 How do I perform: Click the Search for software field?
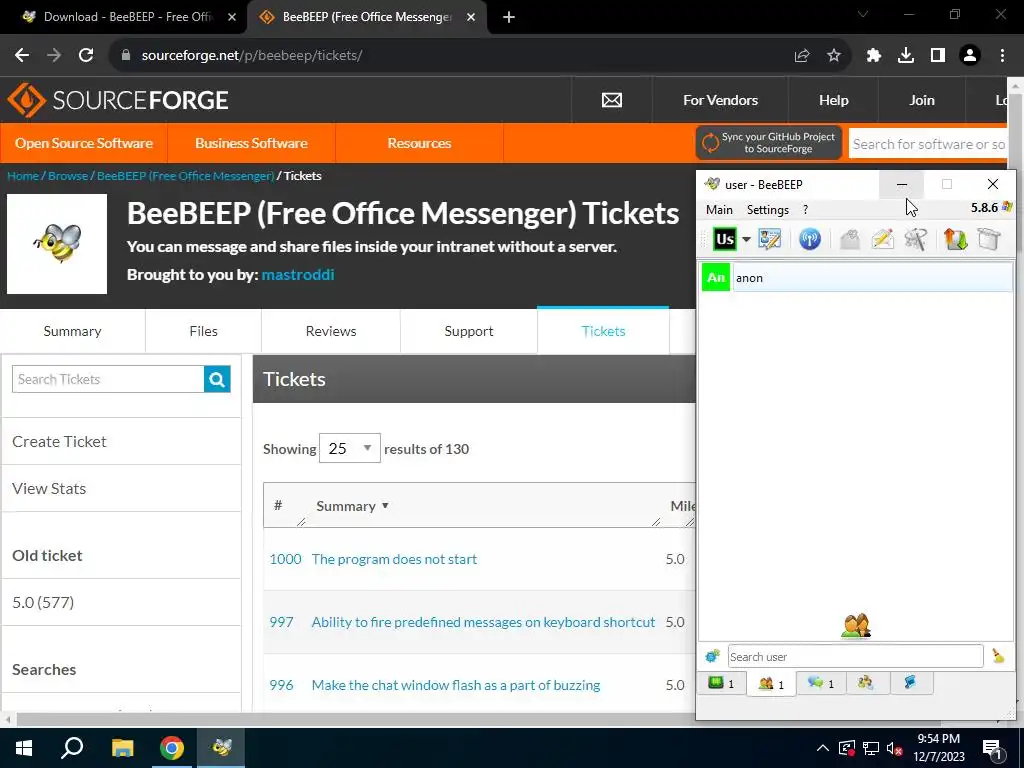pyautogui.click(x=928, y=144)
